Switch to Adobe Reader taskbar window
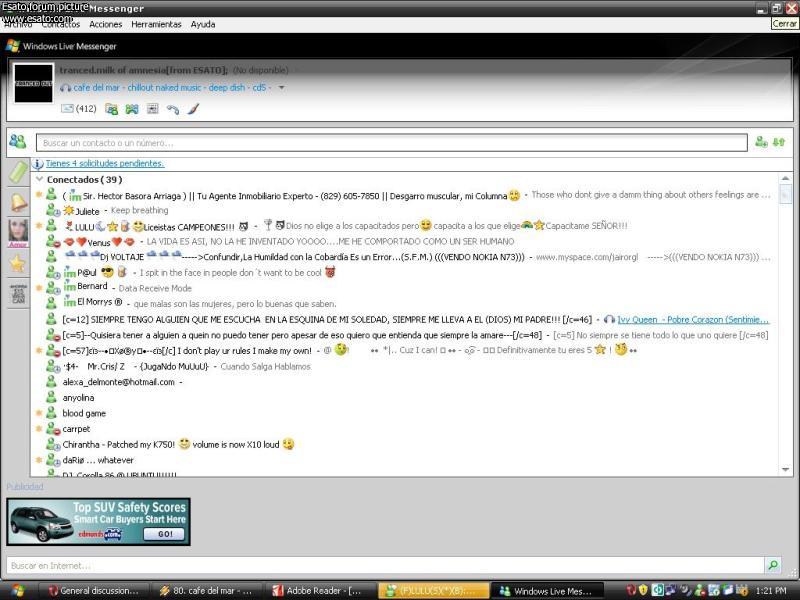800x600 pixels. tap(320, 591)
